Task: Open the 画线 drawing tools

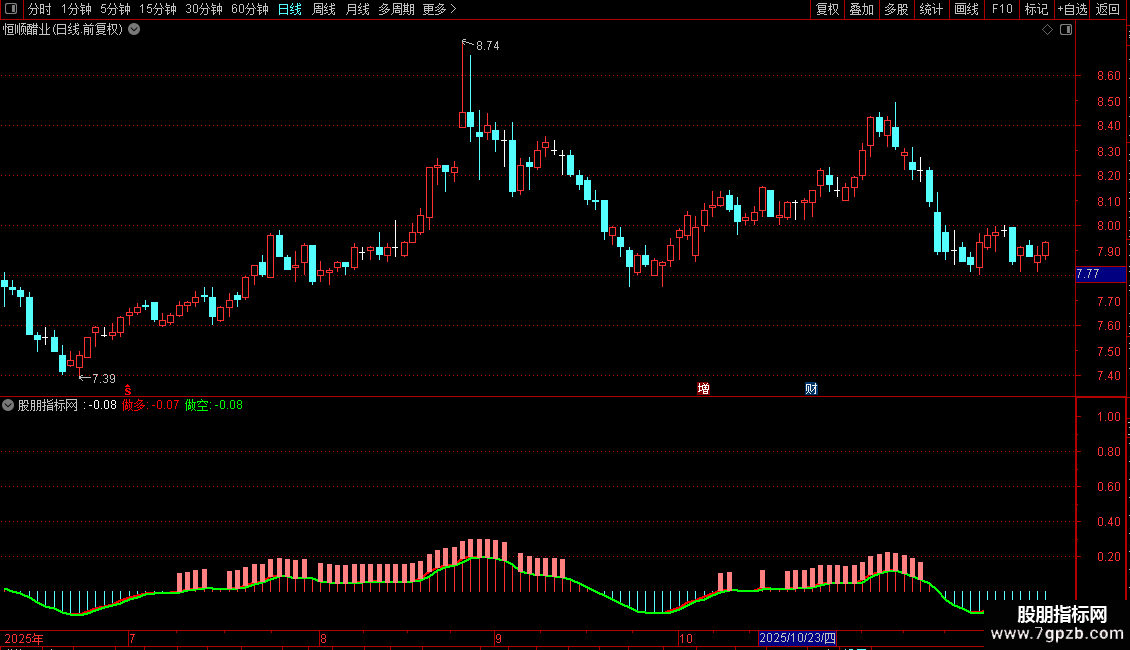Action: tap(966, 9)
